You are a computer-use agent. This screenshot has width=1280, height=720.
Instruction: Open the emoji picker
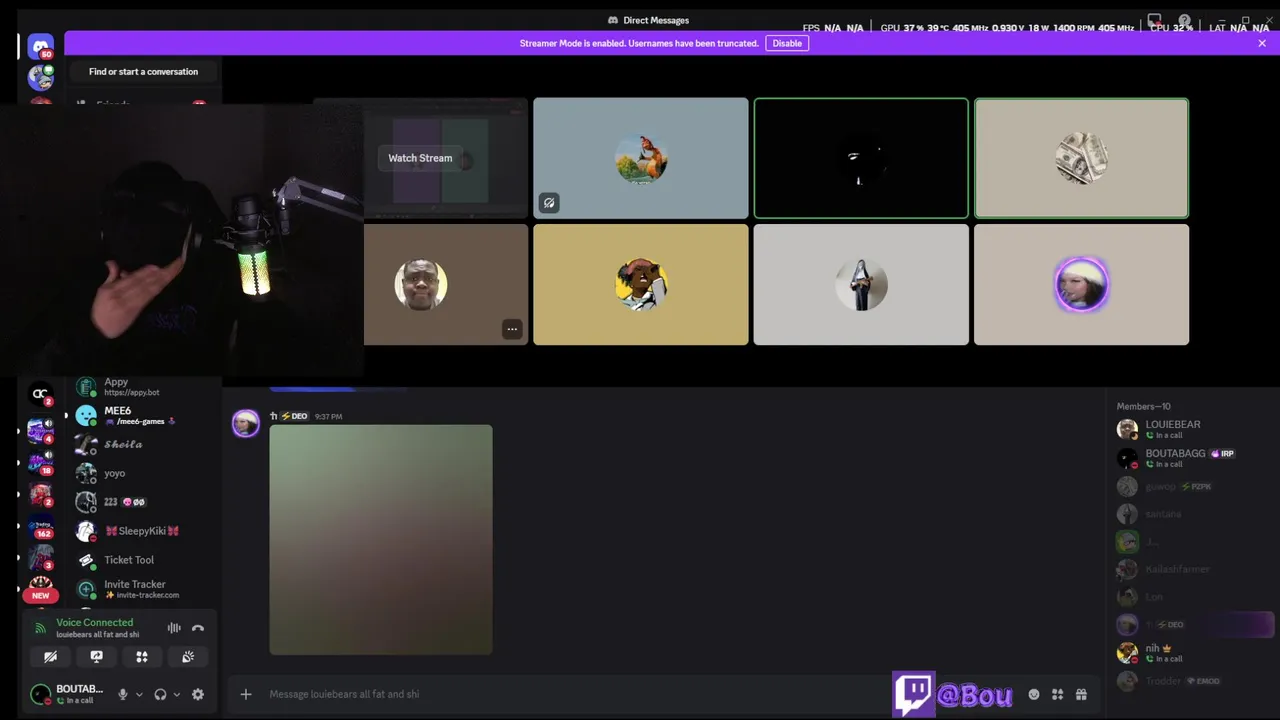tap(1034, 694)
